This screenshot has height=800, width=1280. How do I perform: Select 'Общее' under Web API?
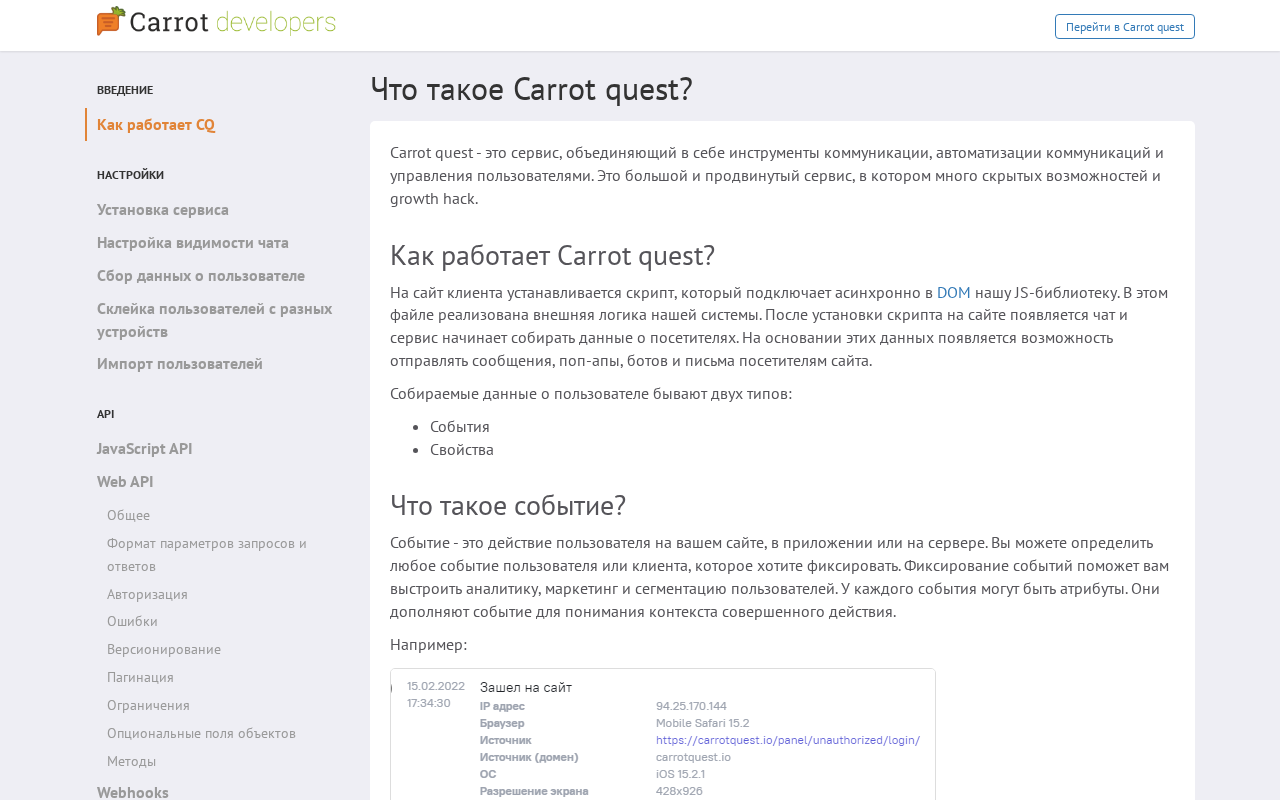128,515
